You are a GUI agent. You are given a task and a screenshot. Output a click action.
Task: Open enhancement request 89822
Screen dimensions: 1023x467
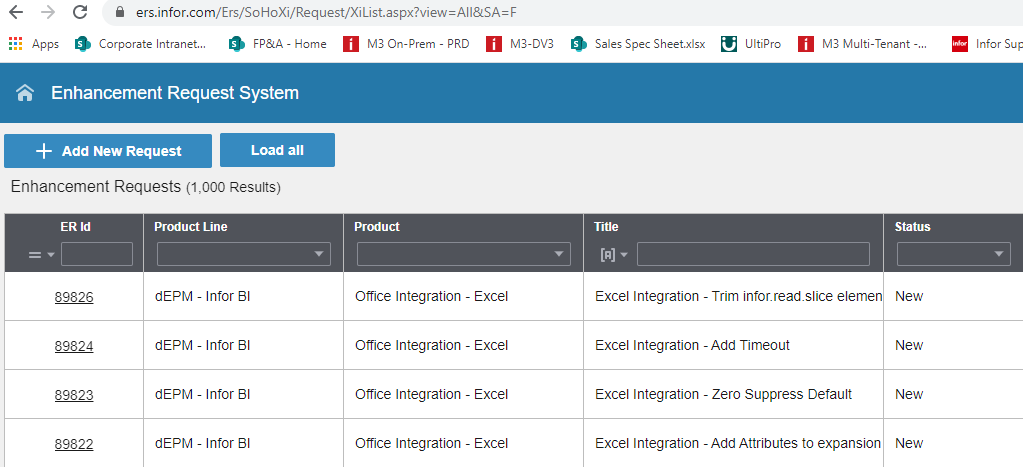(74, 444)
